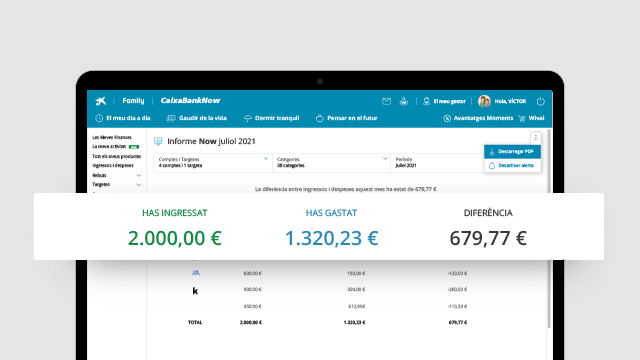
Task: Click the 1.320,23 € spent amount
Action: click(x=331, y=238)
